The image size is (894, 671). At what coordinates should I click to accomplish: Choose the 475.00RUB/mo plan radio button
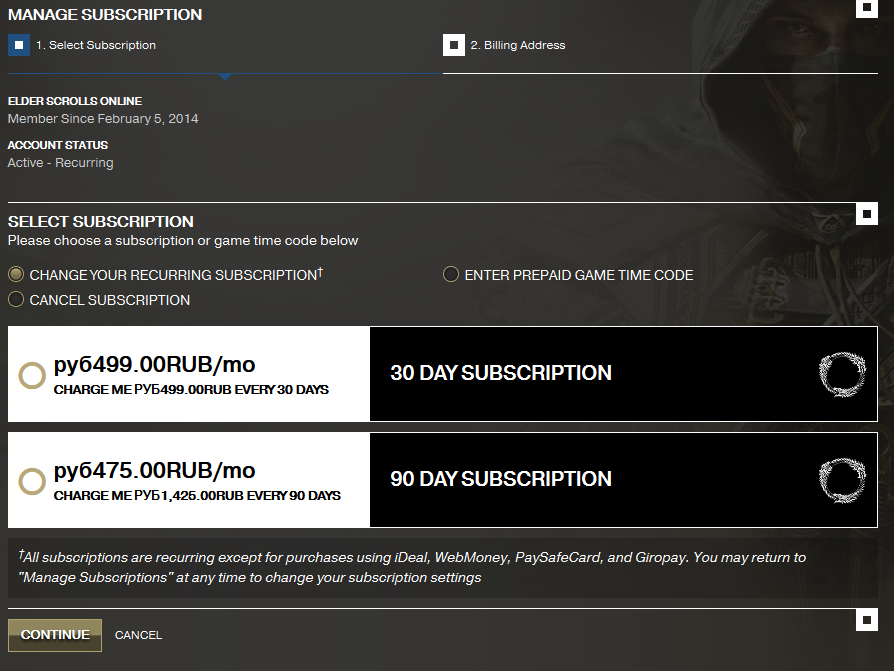(x=32, y=481)
